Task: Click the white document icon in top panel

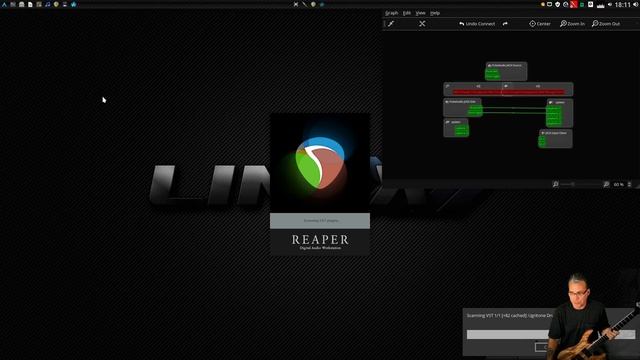Action: (x=30, y=4)
